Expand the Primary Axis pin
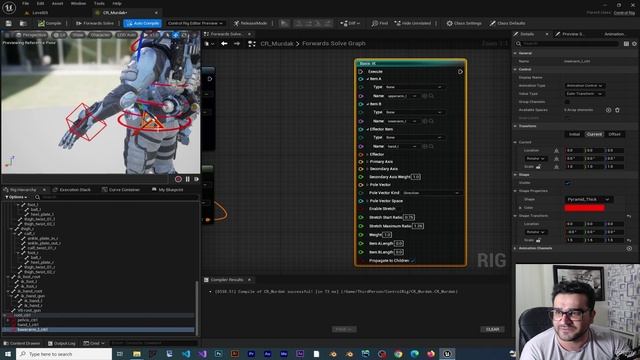The width and height of the screenshot is (640, 360). pyautogui.click(x=367, y=162)
